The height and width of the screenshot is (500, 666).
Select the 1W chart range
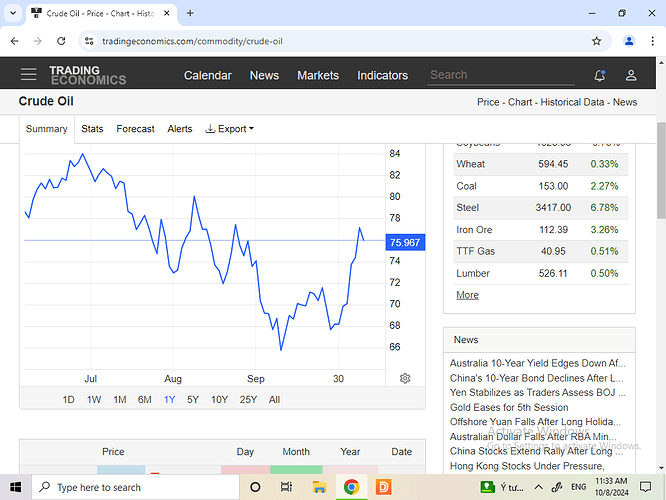[94, 399]
